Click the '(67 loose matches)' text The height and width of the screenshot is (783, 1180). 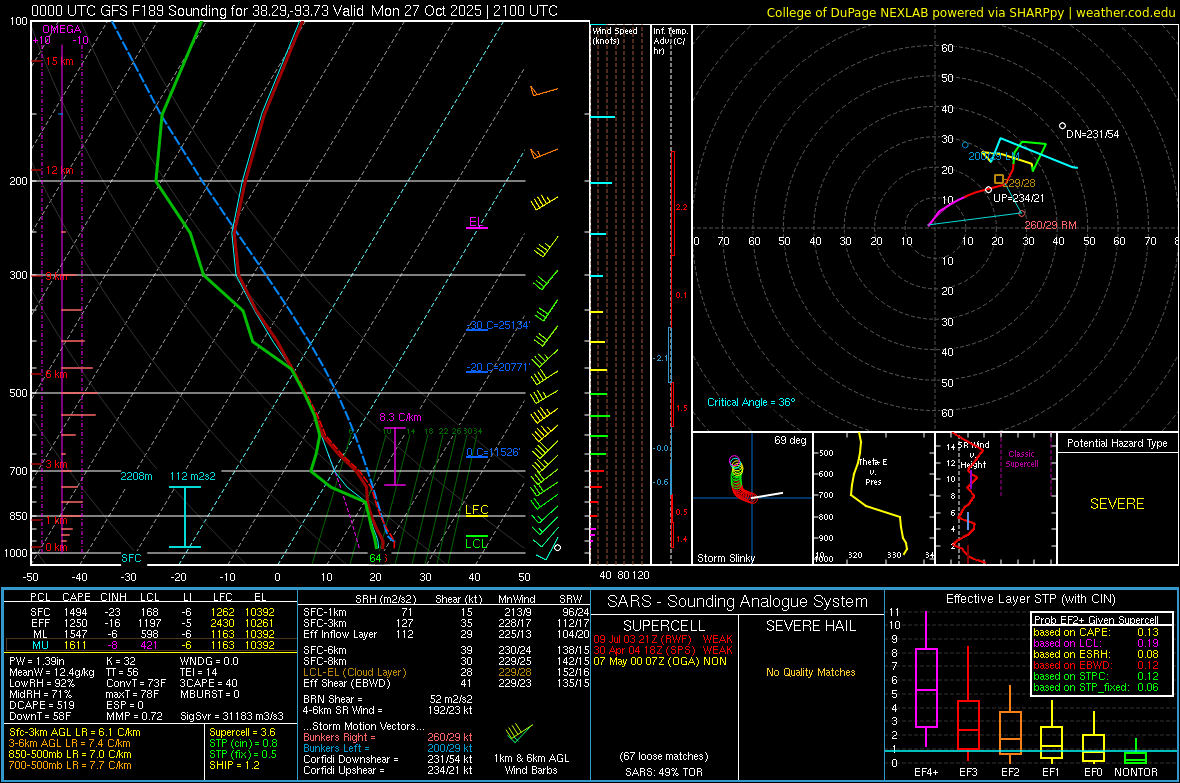pyautogui.click(x=664, y=756)
